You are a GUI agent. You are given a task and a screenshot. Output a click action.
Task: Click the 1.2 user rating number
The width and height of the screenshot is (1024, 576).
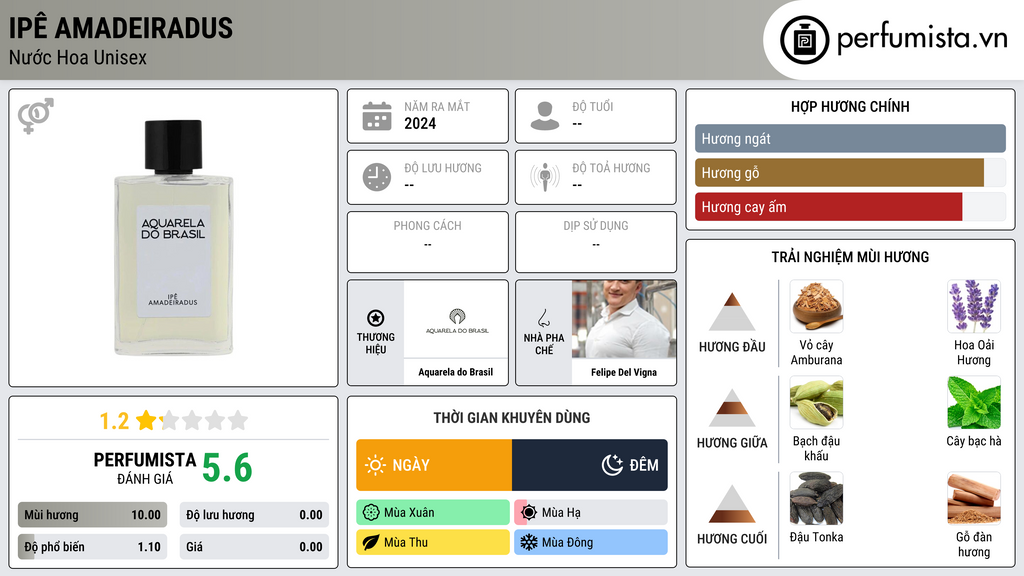coord(114,421)
